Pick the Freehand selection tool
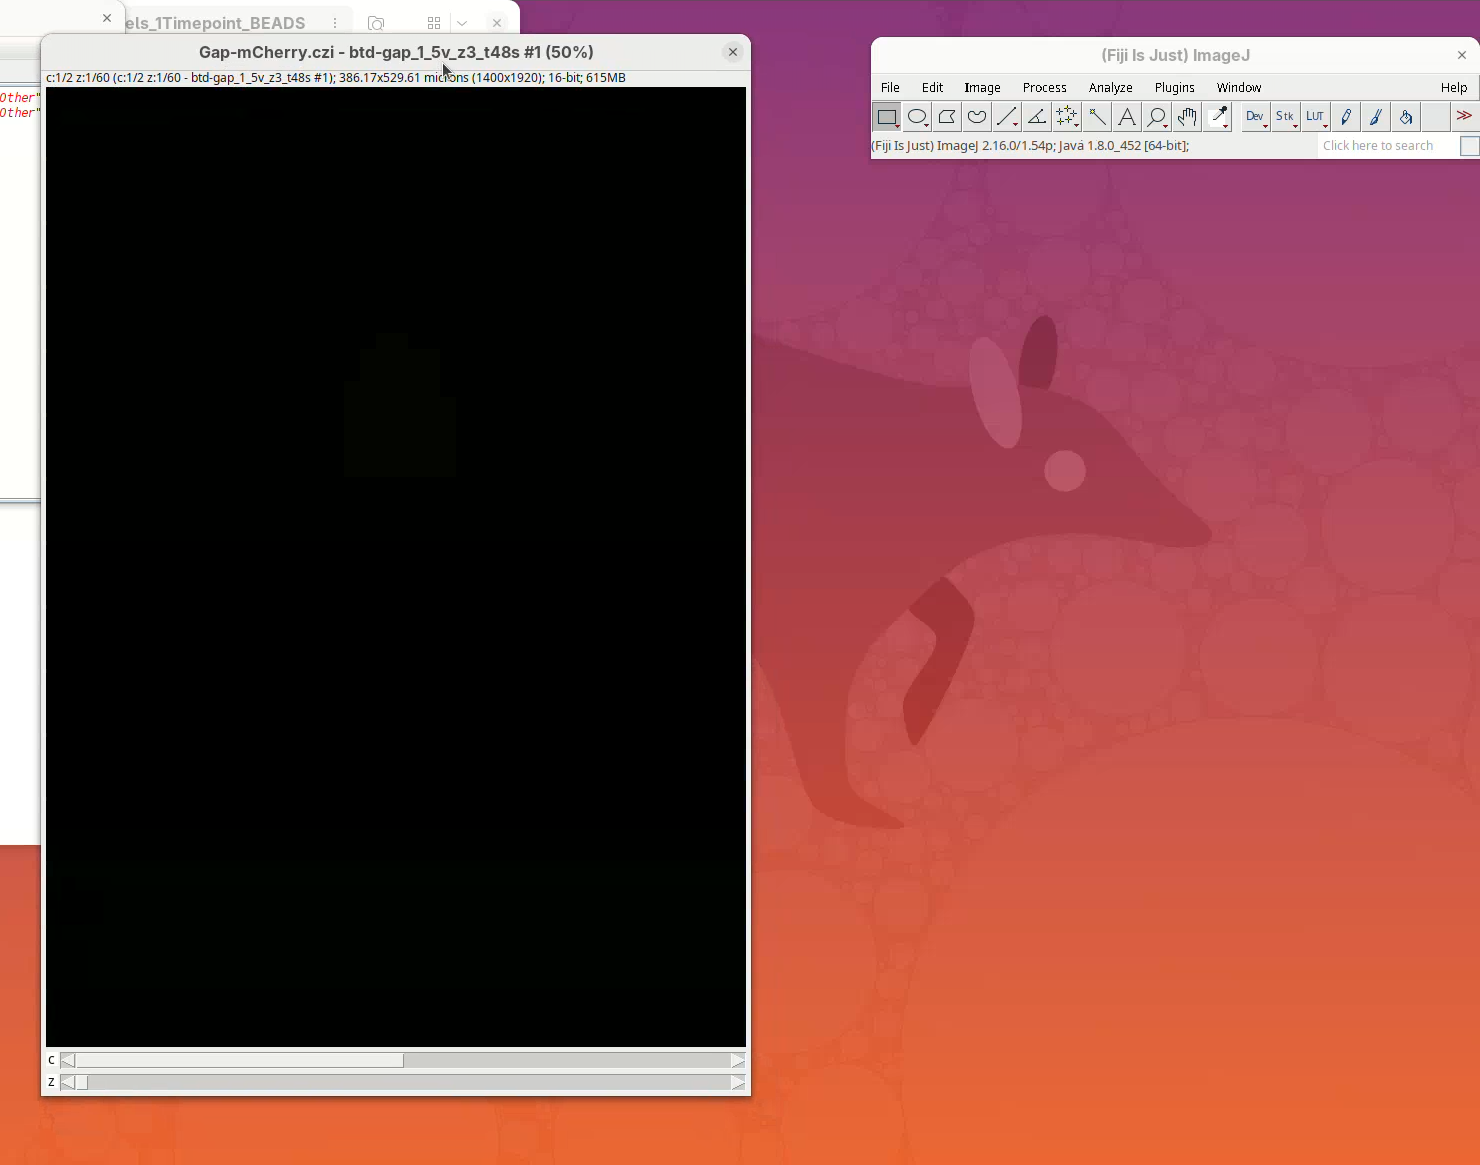The height and width of the screenshot is (1165, 1480). point(977,117)
